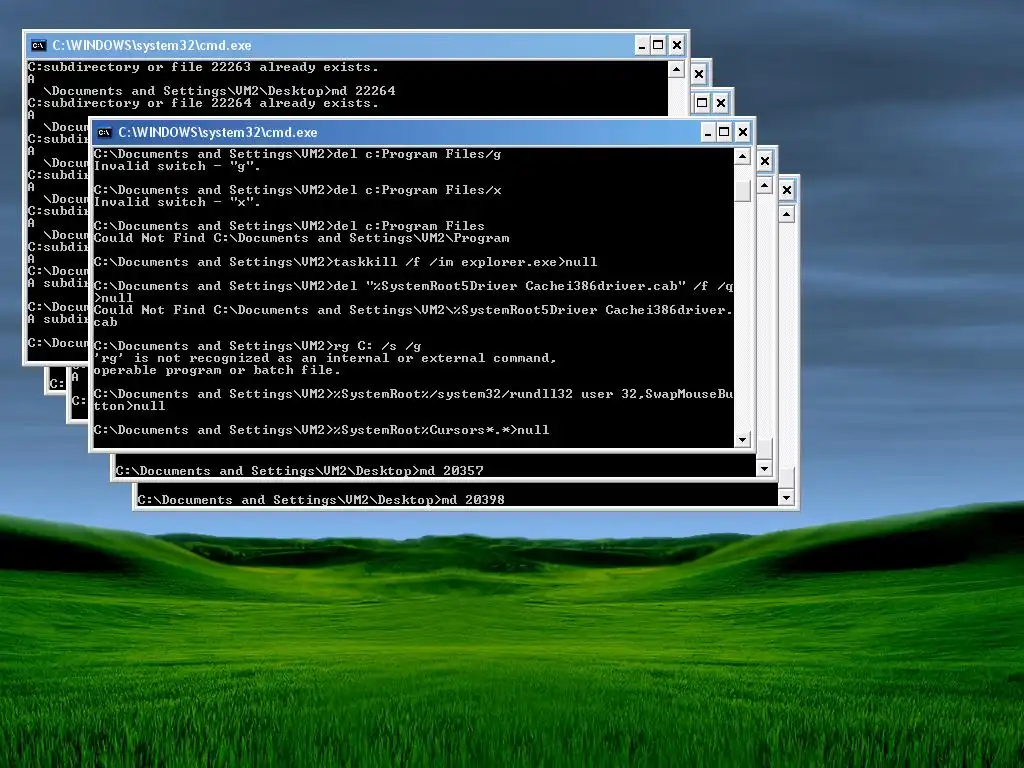Click the 'operable program or batch file.' line
The image size is (1024, 768).
217,370
